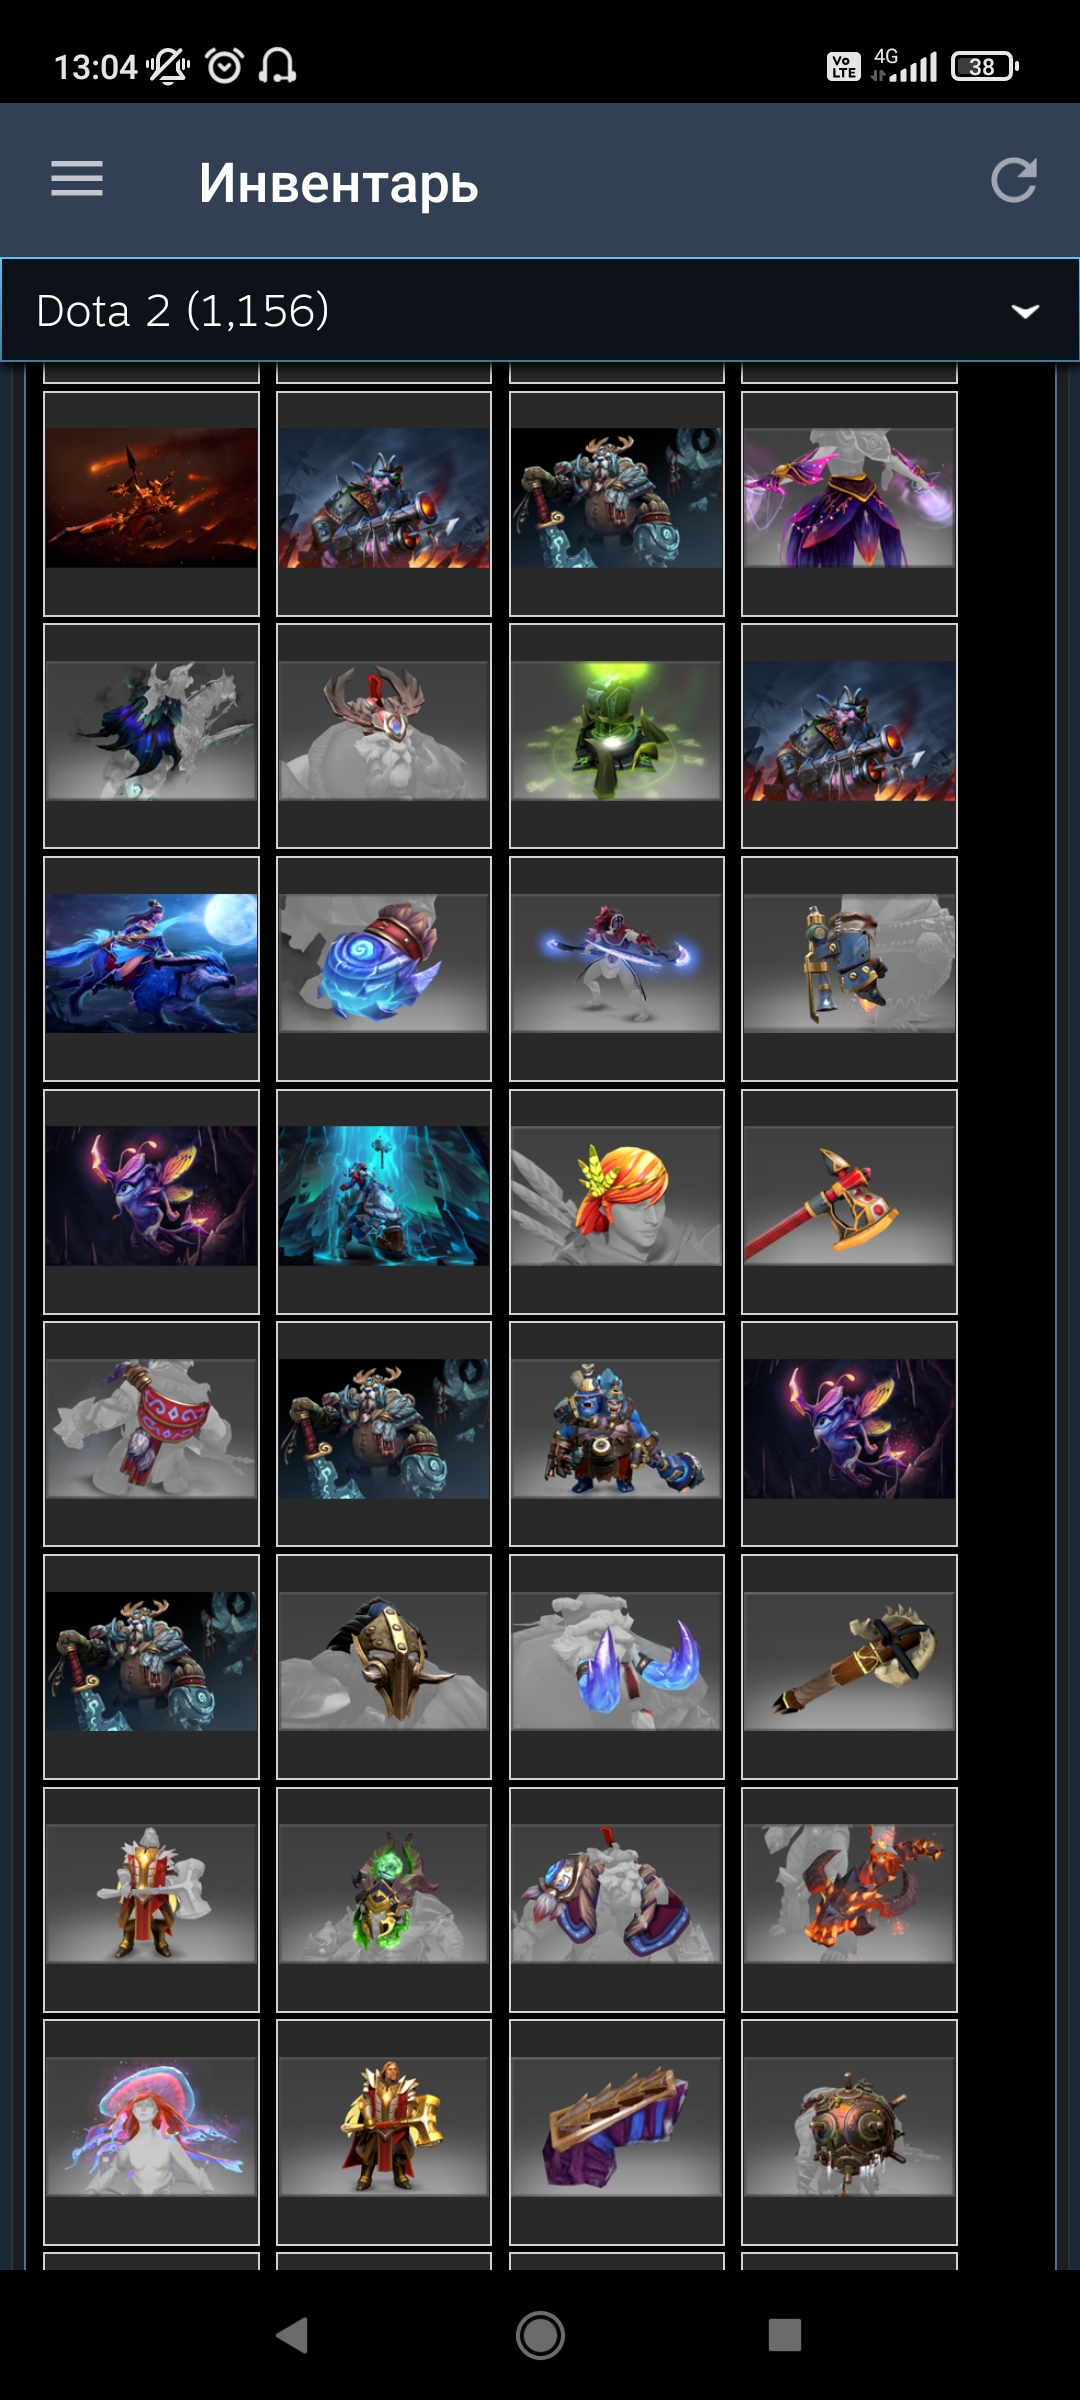Screen dimensions: 1080x2400
Task: Select the blue crystal claws item
Action: tap(617, 1667)
